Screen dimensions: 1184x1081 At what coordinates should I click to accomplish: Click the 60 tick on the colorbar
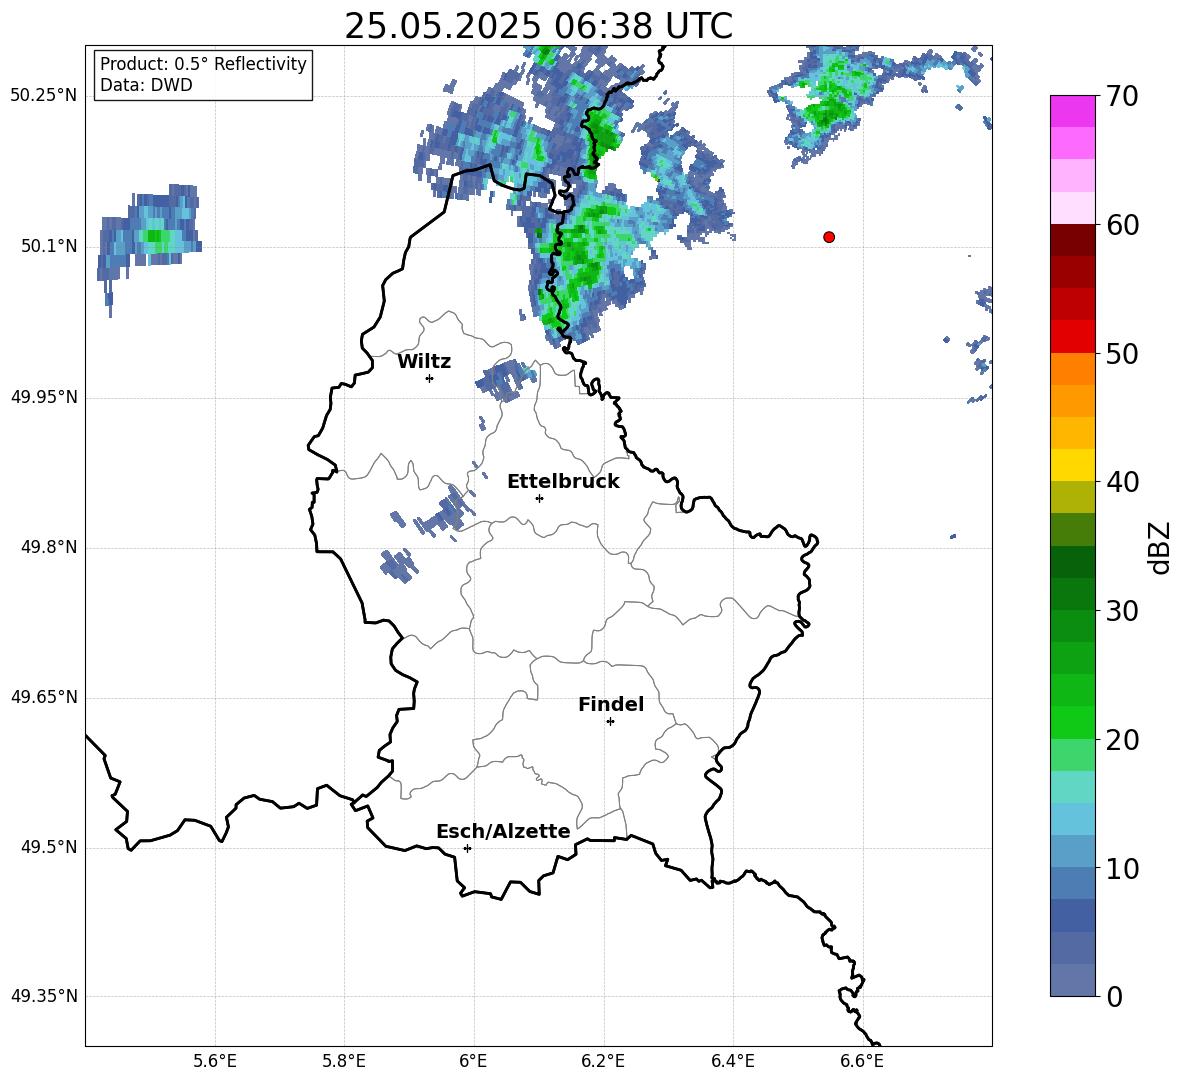click(x=1122, y=225)
